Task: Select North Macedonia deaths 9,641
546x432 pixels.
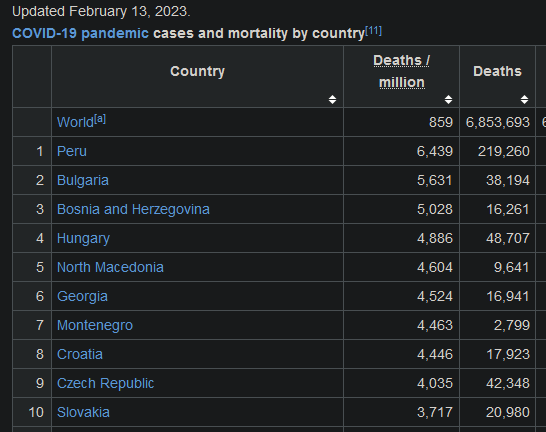Action: click(x=512, y=267)
